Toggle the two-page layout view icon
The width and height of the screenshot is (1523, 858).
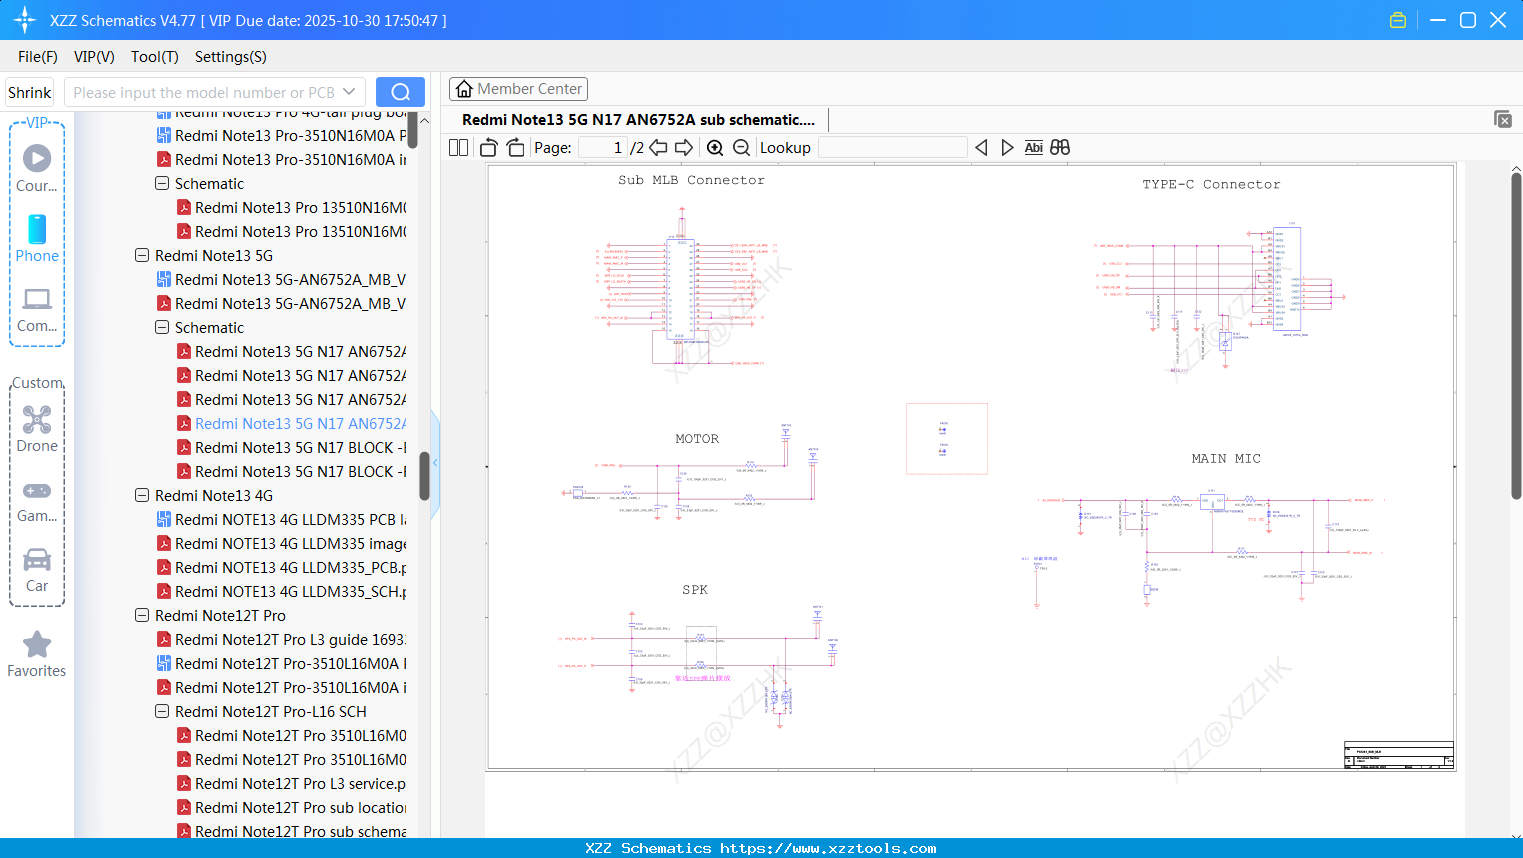coord(459,148)
